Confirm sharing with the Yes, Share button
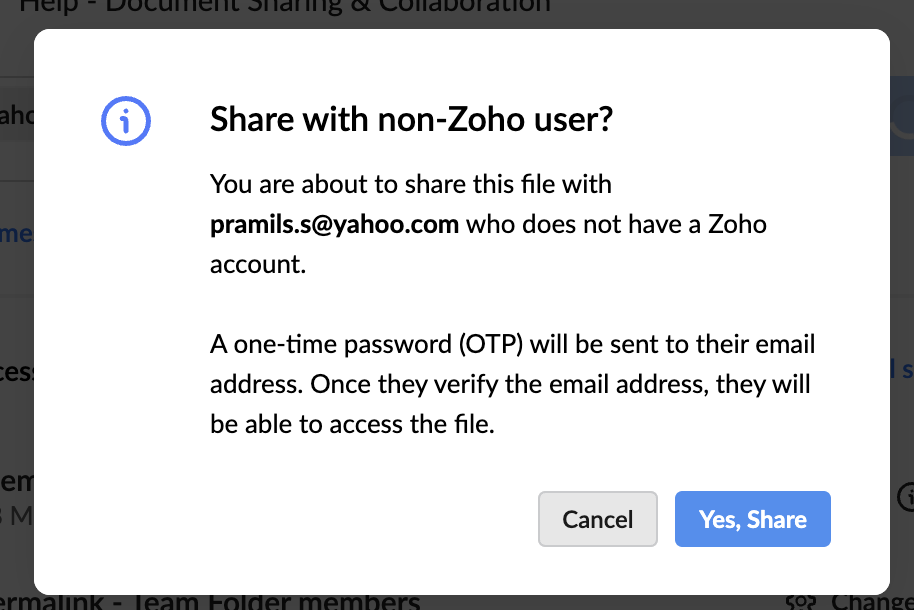 [x=753, y=519]
